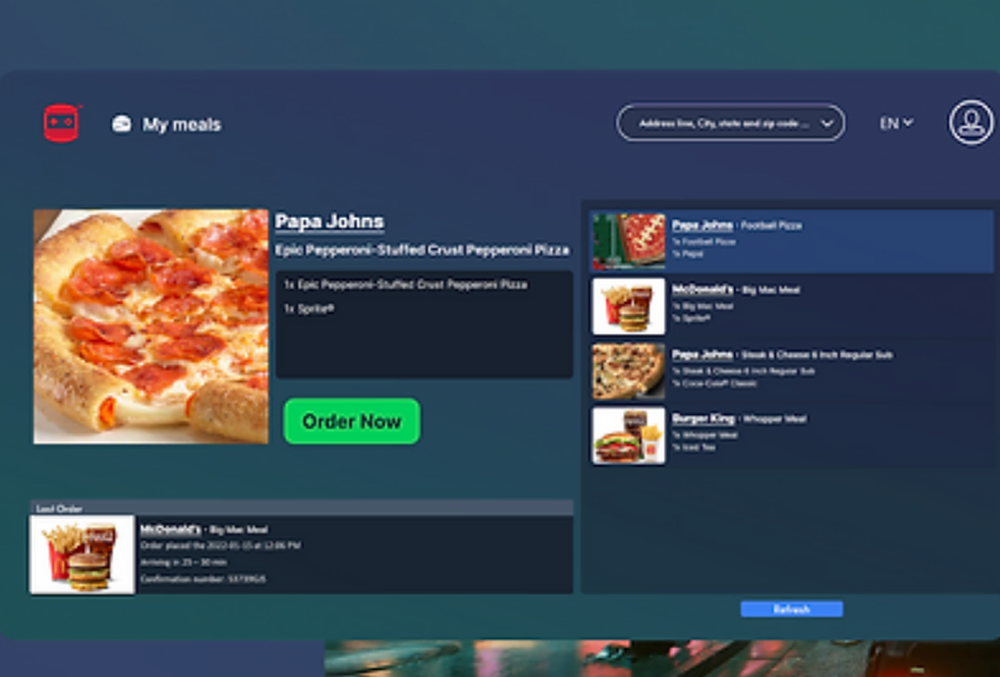Open the EN language dropdown
The width and height of the screenshot is (1000, 677).
(x=895, y=122)
